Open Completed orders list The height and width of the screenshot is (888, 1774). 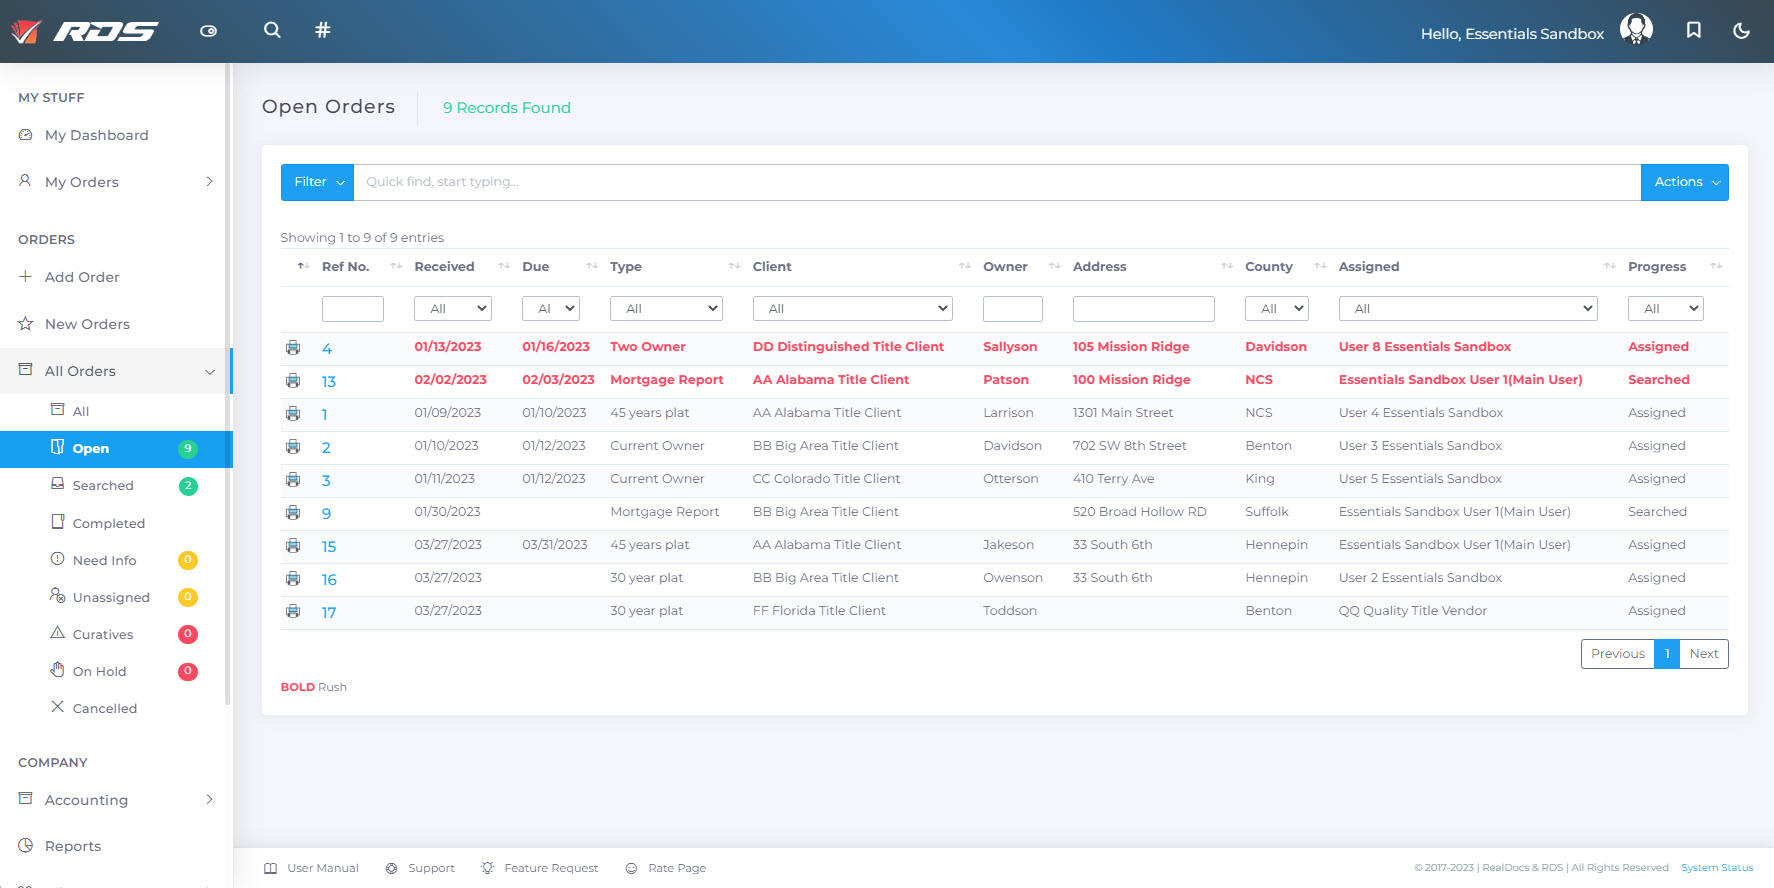coord(108,523)
